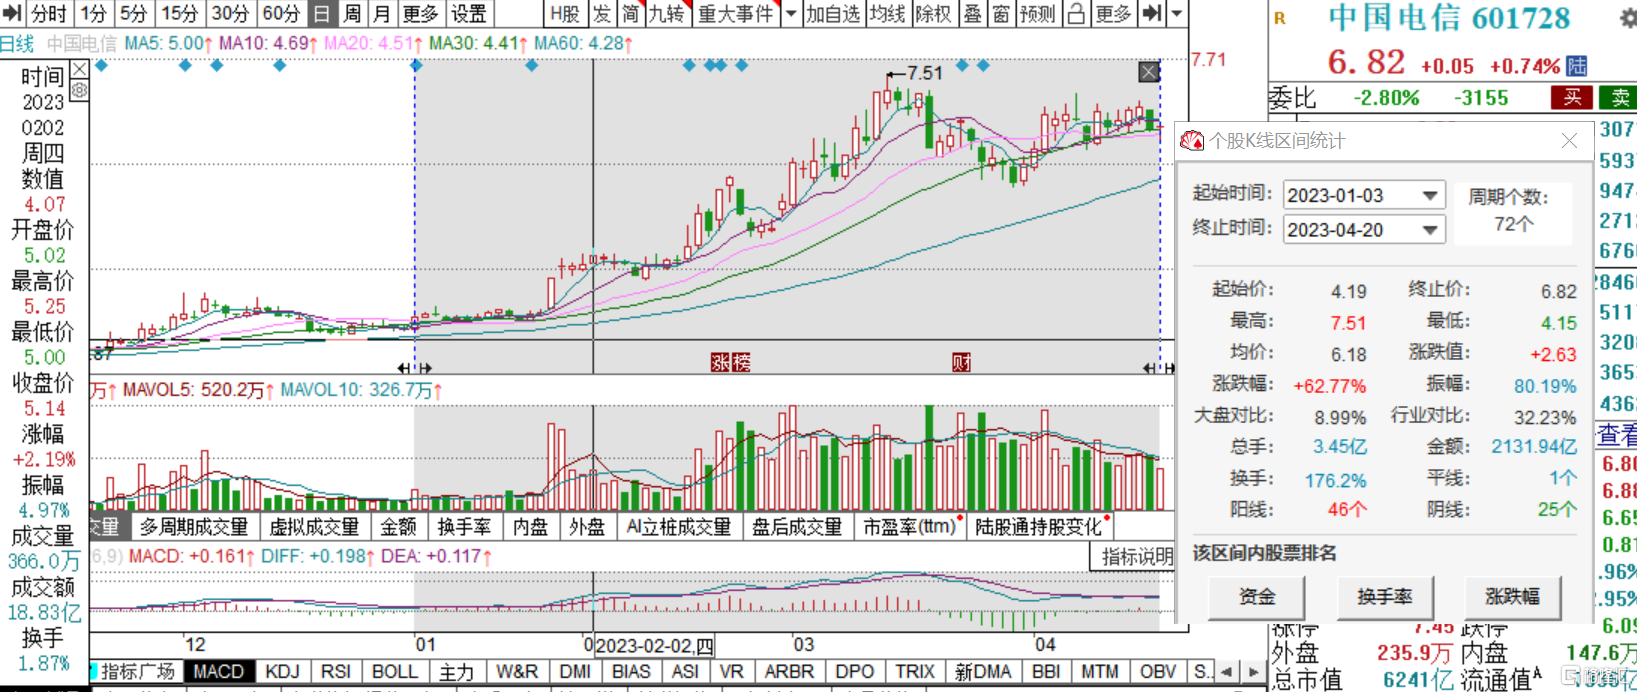Select the RSI indicator tab

(x=336, y=671)
